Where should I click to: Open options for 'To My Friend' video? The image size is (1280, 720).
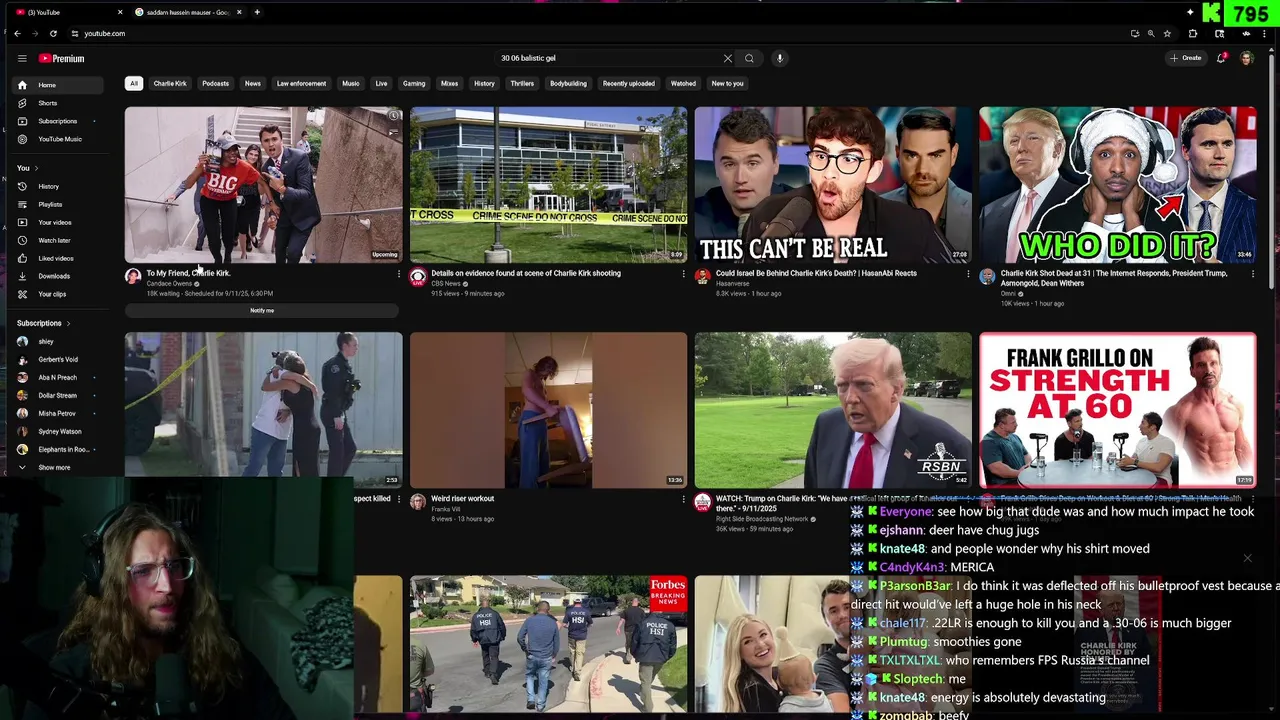(399, 274)
